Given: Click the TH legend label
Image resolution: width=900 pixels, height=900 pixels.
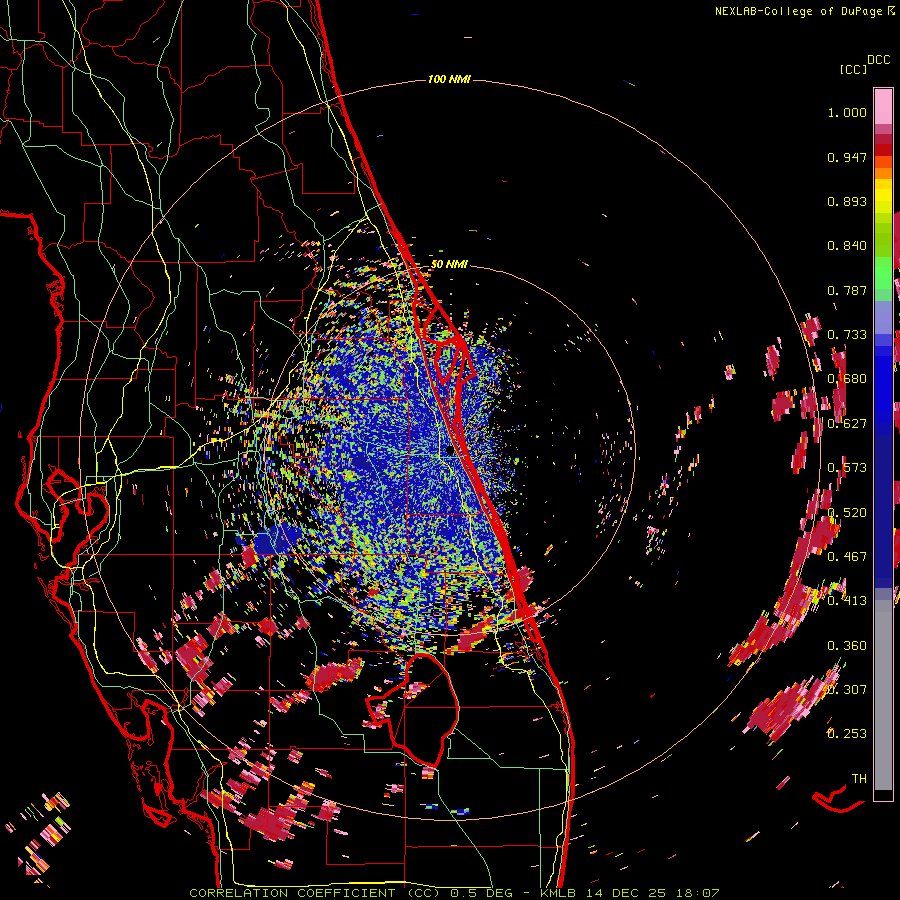Looking at the screenshot, I should click(x=859, y=779).
